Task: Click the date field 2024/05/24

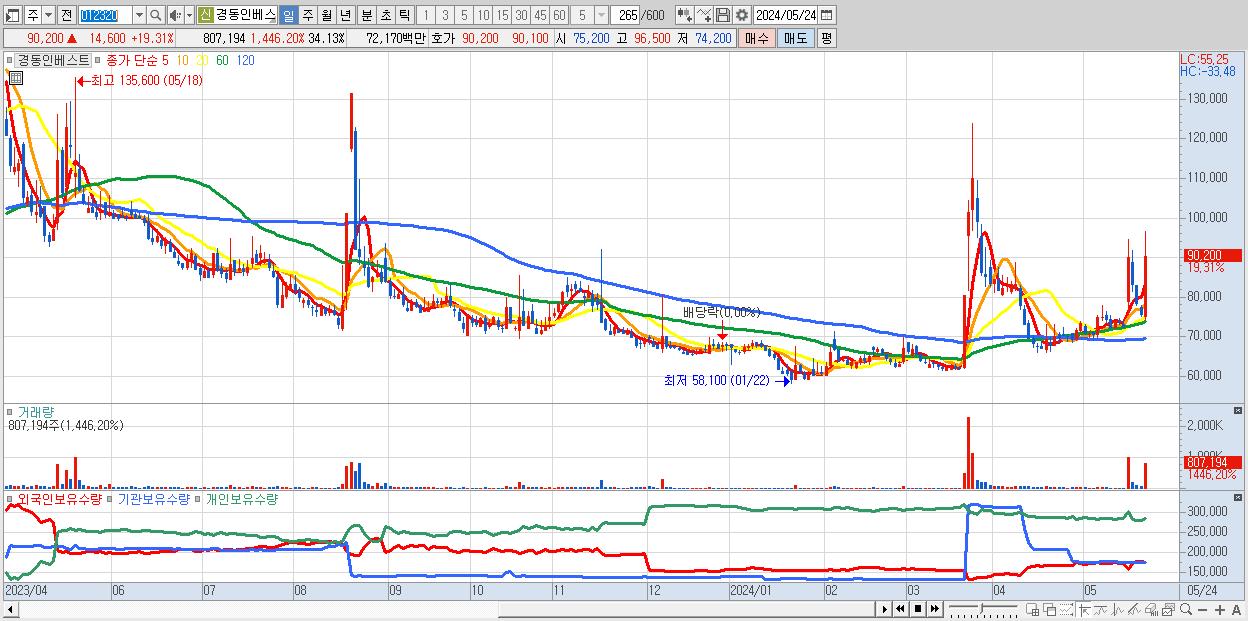Action: (x=786, y=15)
